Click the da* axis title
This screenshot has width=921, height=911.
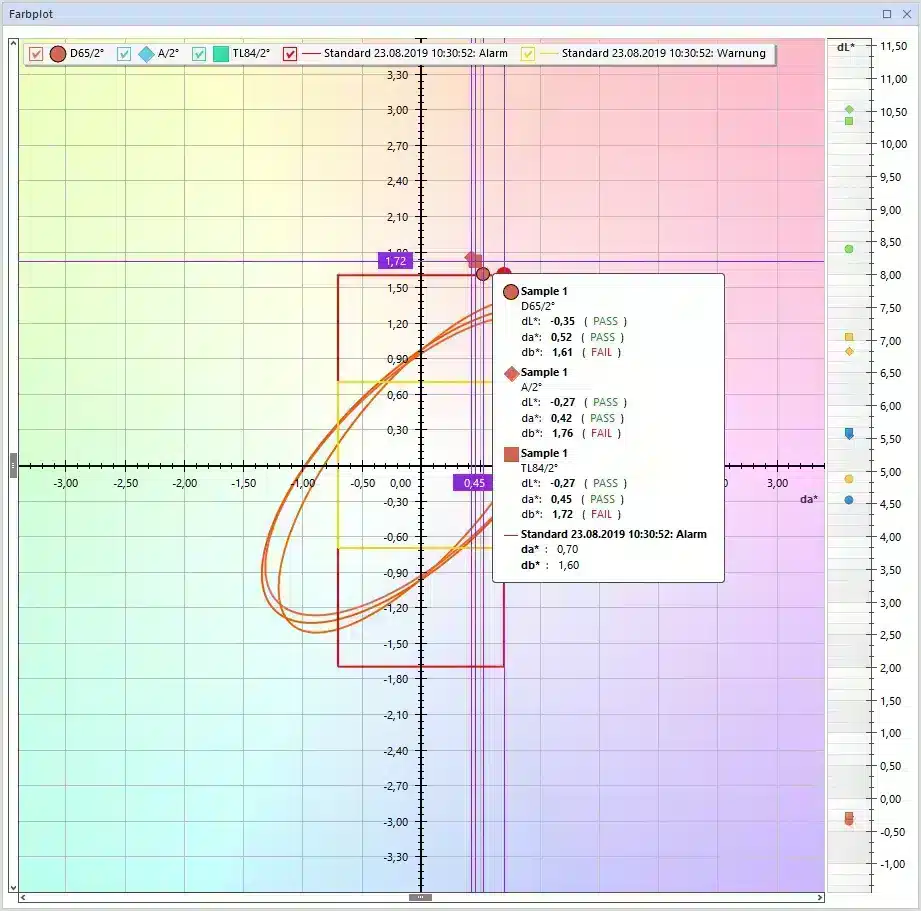click(809, 499)
